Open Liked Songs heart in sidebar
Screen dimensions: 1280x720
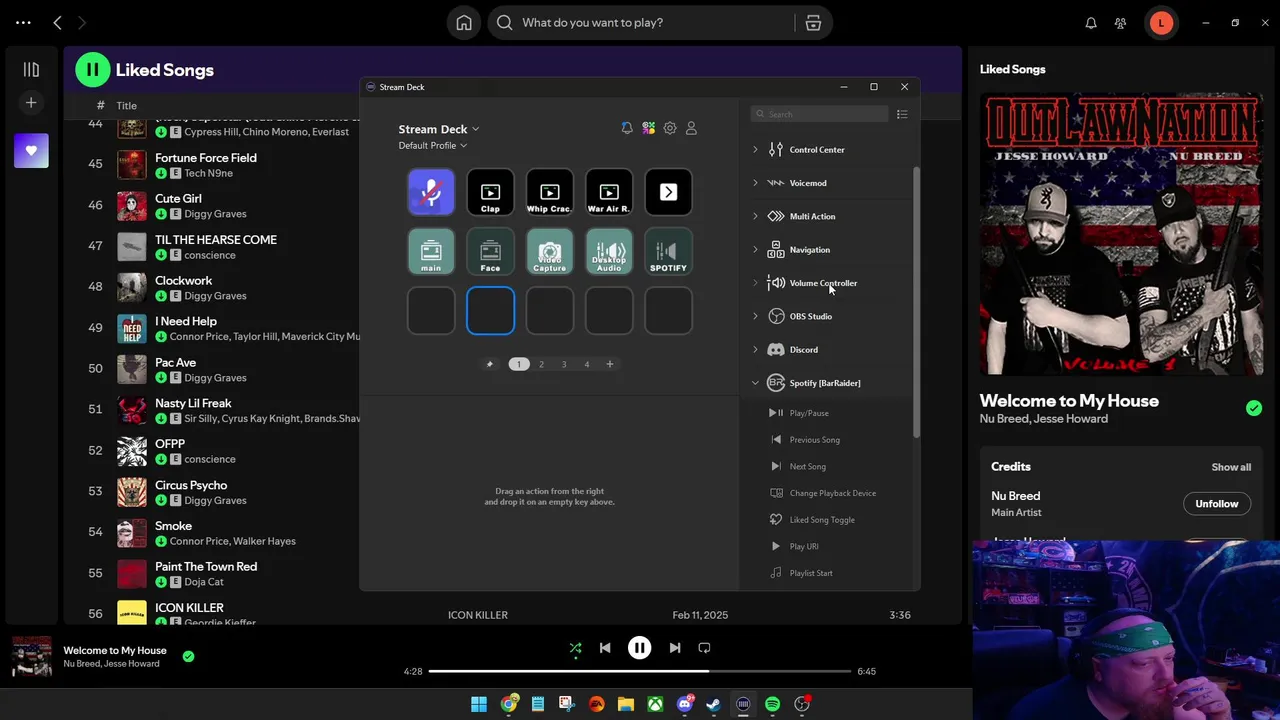pyautogui.click(x=31, y=151)
